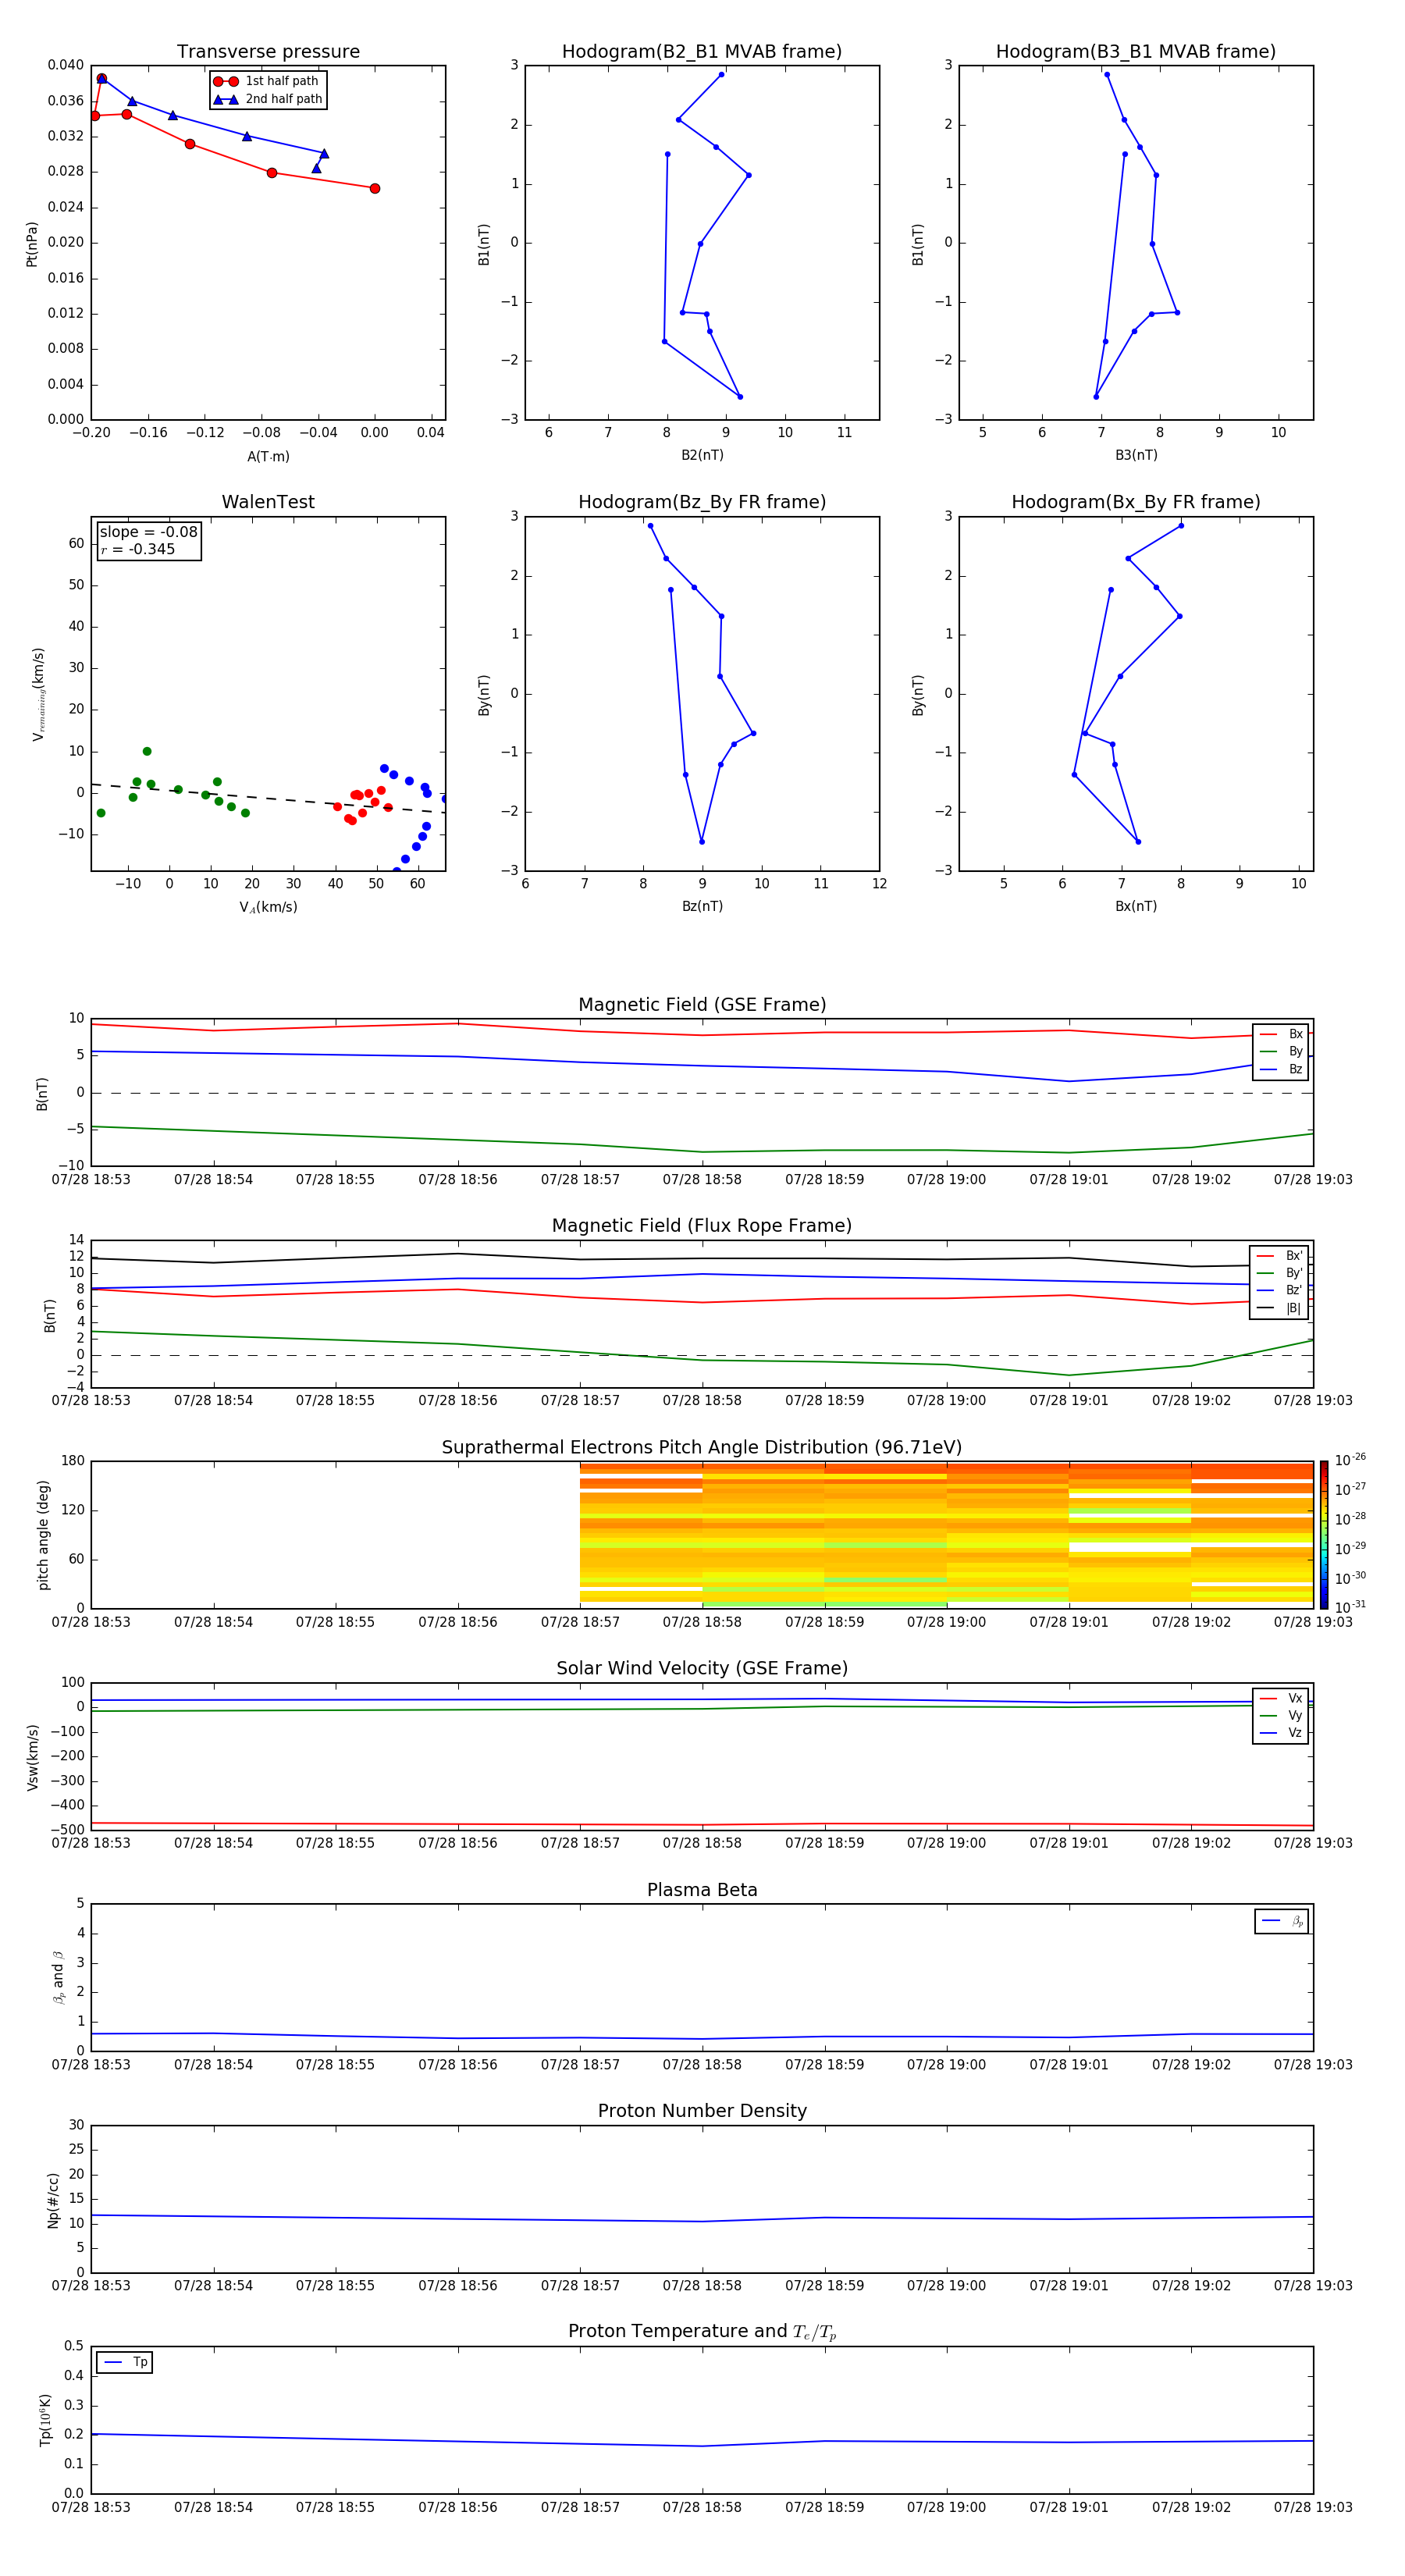Click the Hodogram(B2_B1 MVAB frame) title

pyautogui.click(x=702, y=52)
